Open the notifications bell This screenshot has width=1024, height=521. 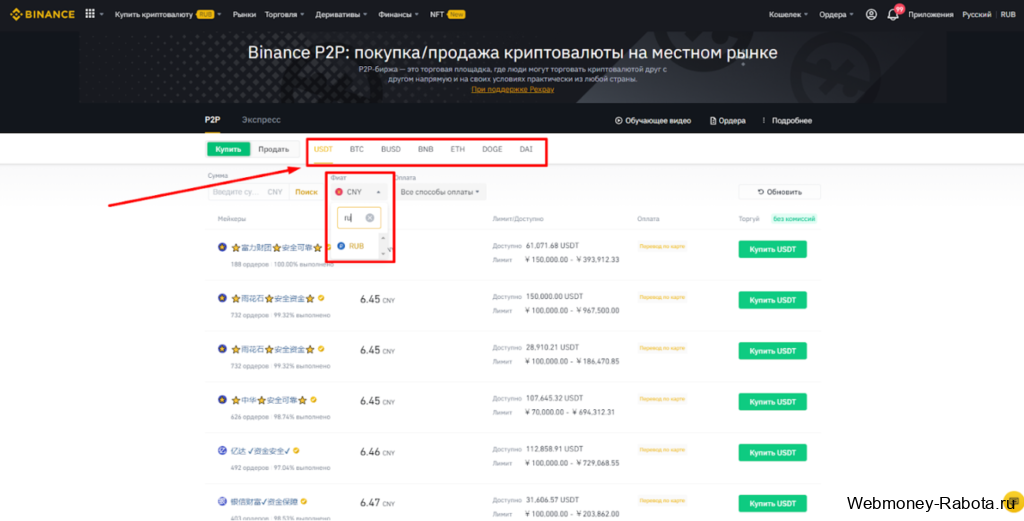tap(893, 14)
